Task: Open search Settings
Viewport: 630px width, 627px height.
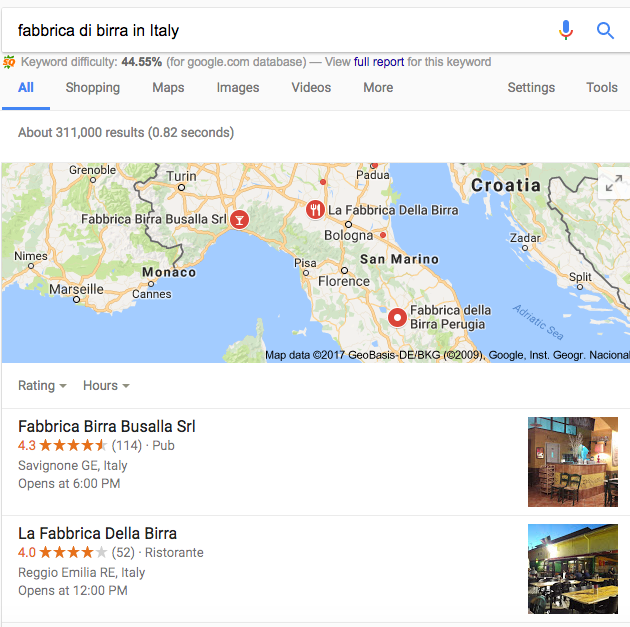Action: [531, 87]
